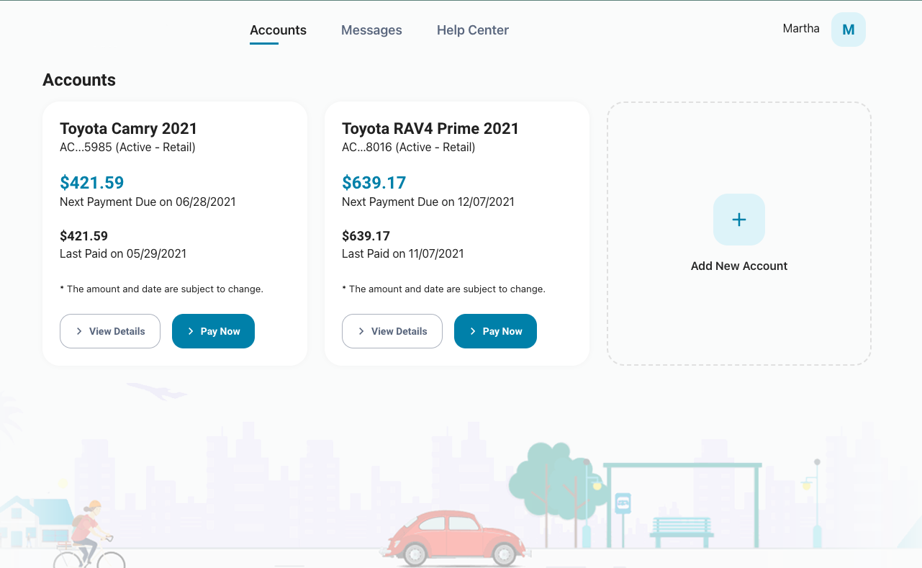View Details of Toyota RAV4 Prime 2021

[x=392, y=331]
